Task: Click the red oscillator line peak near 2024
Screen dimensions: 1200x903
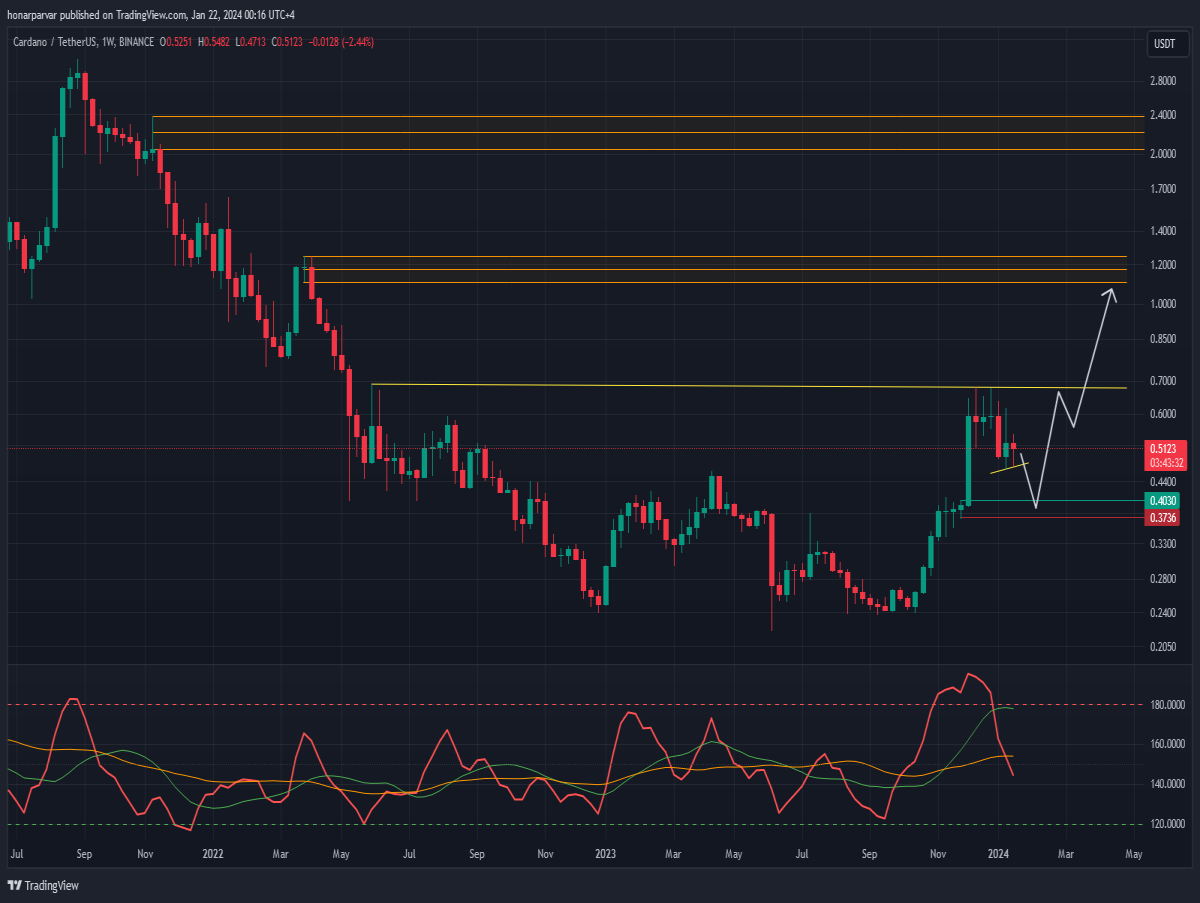Action: click(x=966, y=675)
